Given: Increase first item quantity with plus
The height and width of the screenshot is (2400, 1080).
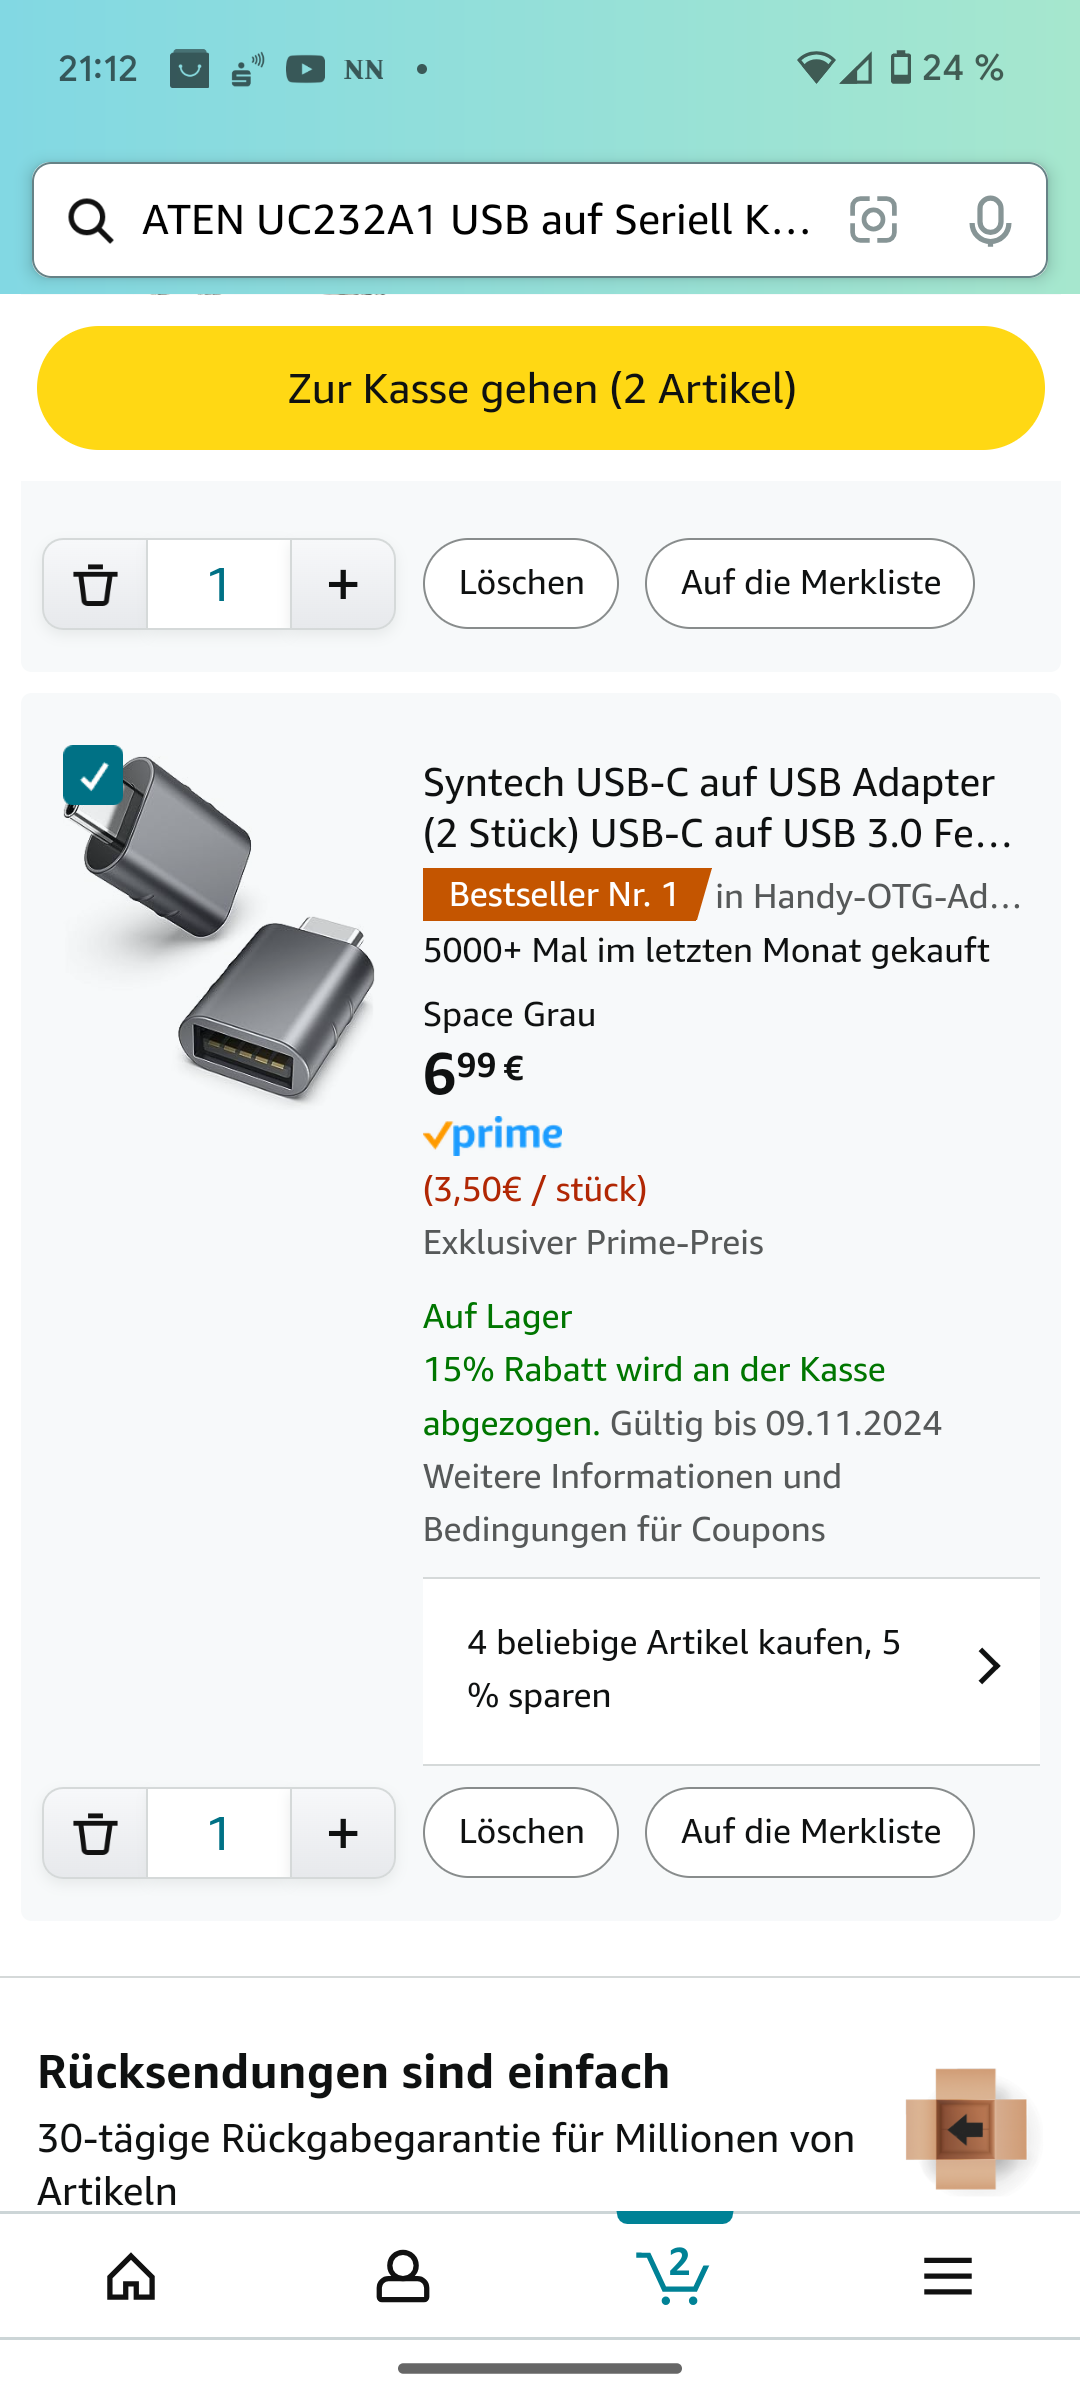Looking at the screenshot, I should [x=343, y=584].
